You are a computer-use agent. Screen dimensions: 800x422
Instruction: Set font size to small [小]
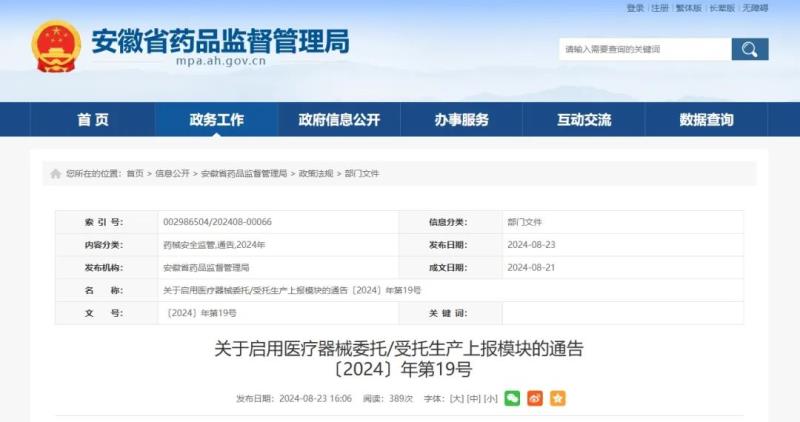coord(490,398)
